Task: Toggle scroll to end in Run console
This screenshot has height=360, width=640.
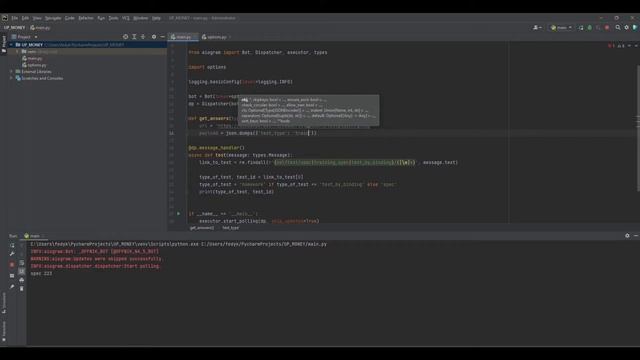Action: [x=22, y=271]
